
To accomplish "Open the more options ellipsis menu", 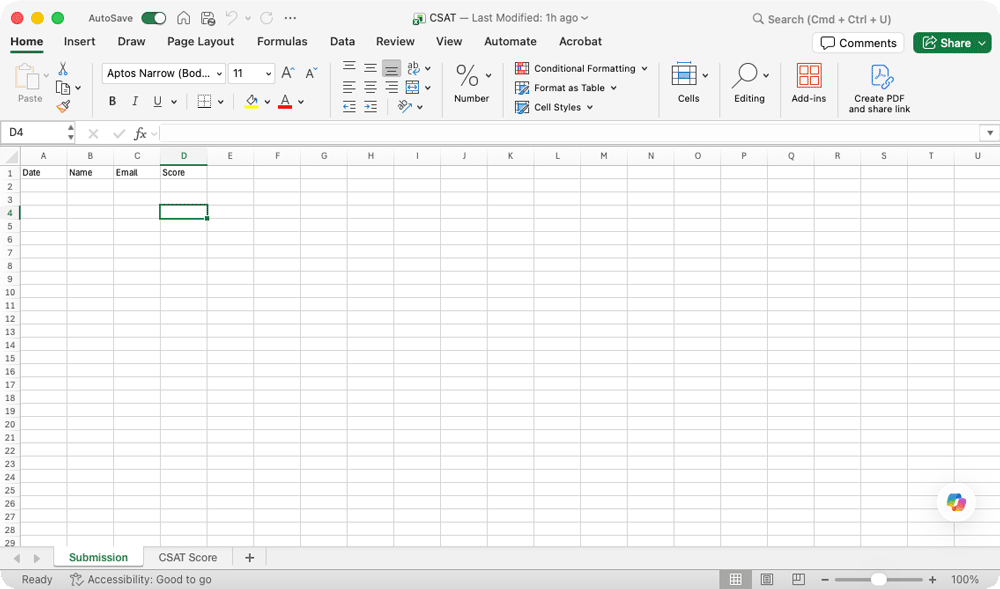I will pyautogui.click(x=290, y=18).
